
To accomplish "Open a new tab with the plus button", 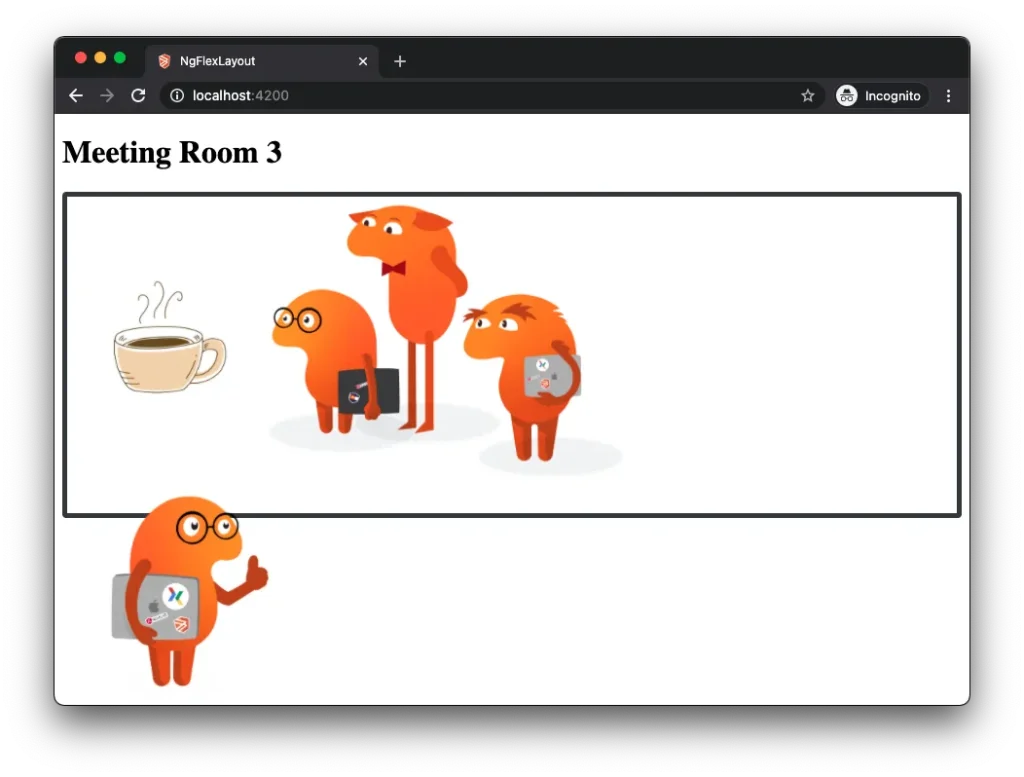I will point(400,61).
